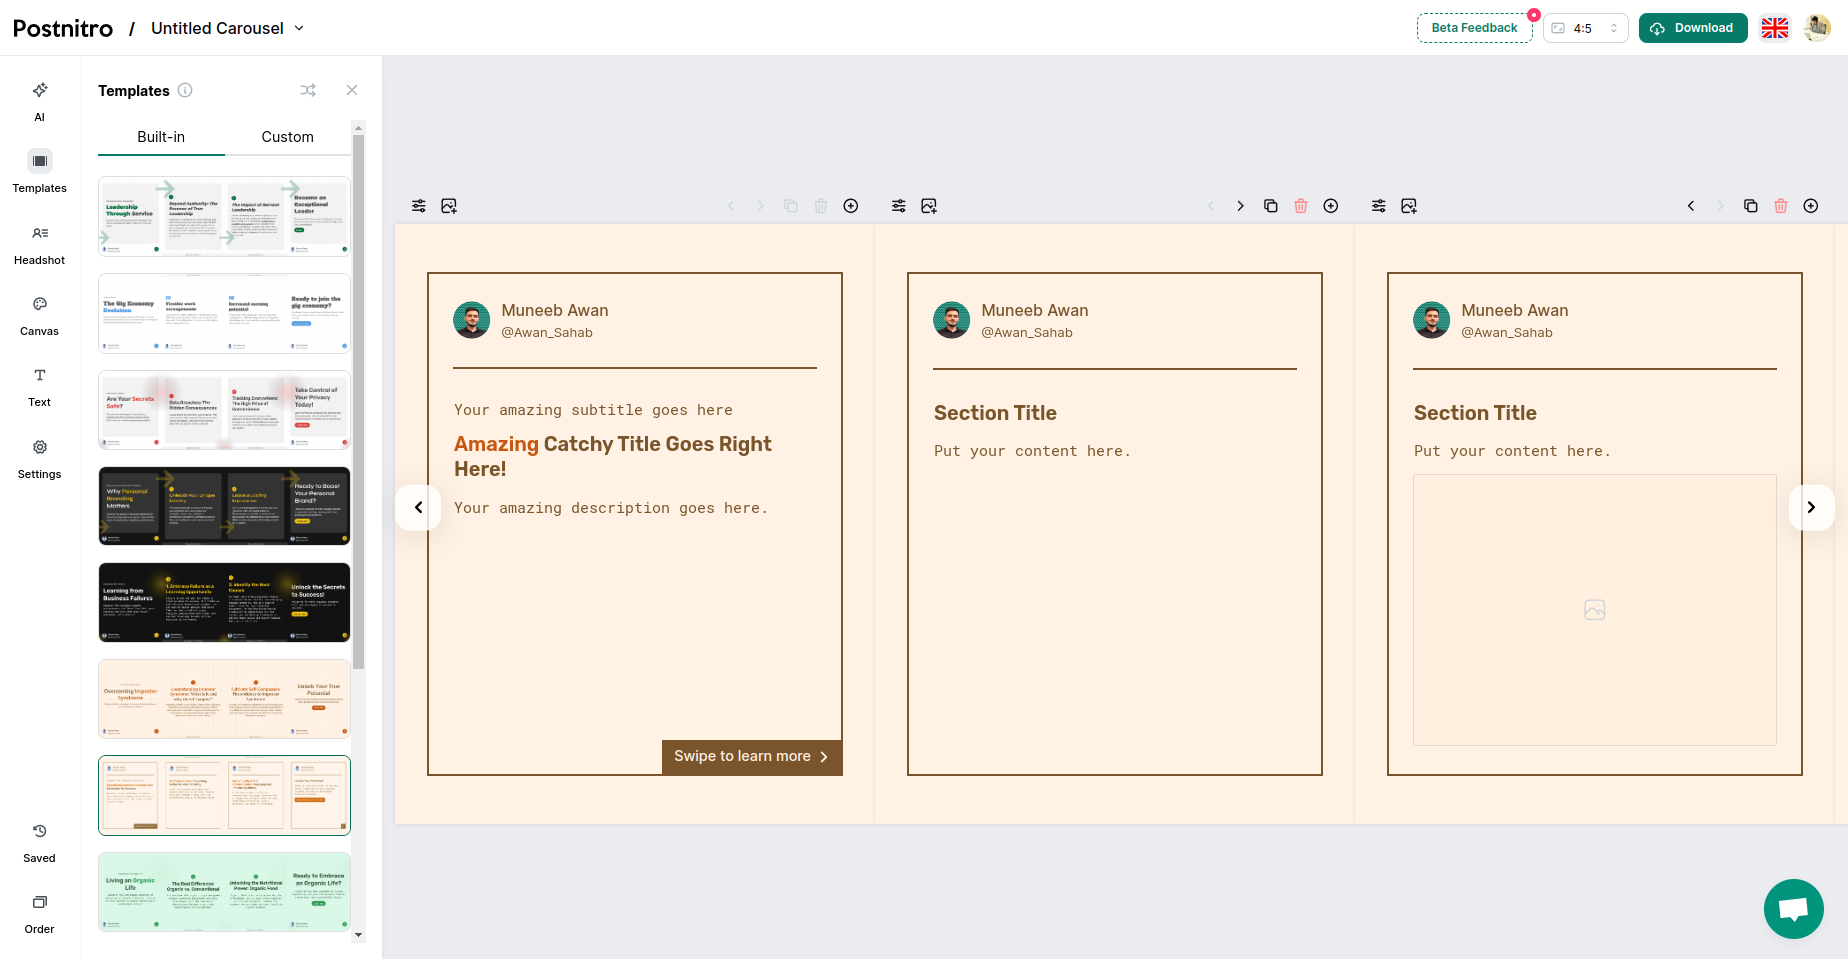Select Overcoming Imposter Syndrome template

pyautogui.click(x=224, y=699)
